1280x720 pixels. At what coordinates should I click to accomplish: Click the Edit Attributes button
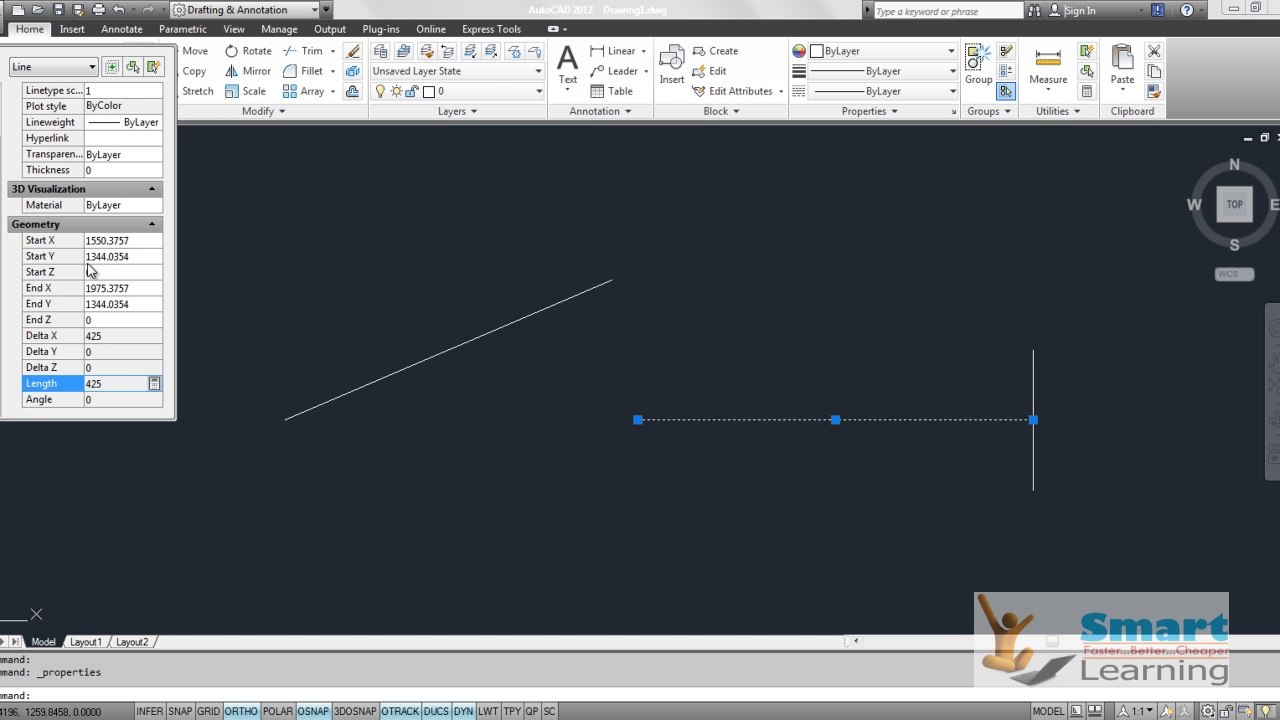732,91
